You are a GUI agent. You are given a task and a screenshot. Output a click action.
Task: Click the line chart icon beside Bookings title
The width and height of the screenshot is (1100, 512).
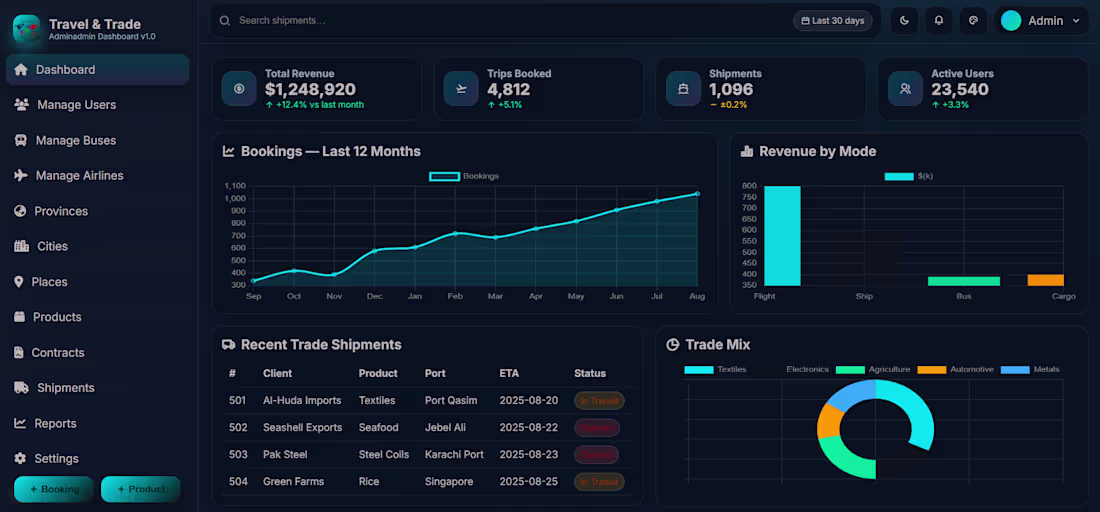point(229,151)
